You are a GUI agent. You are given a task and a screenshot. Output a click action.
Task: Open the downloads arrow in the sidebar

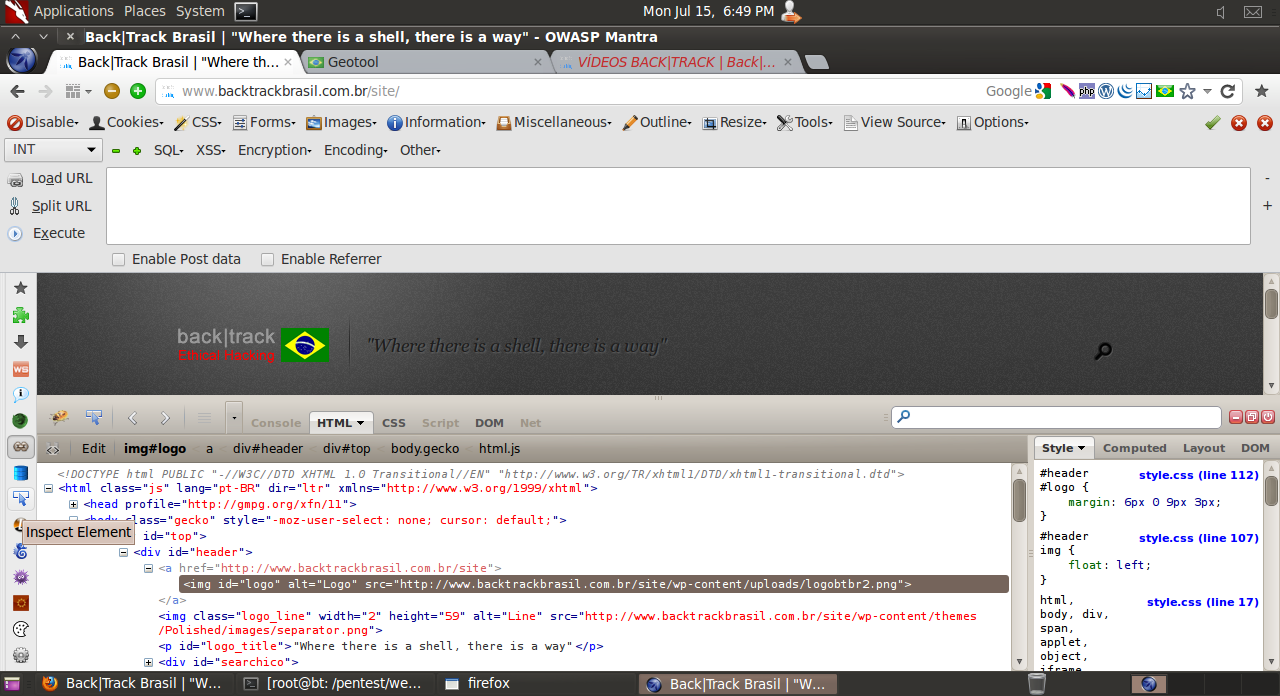coord(20,342)
